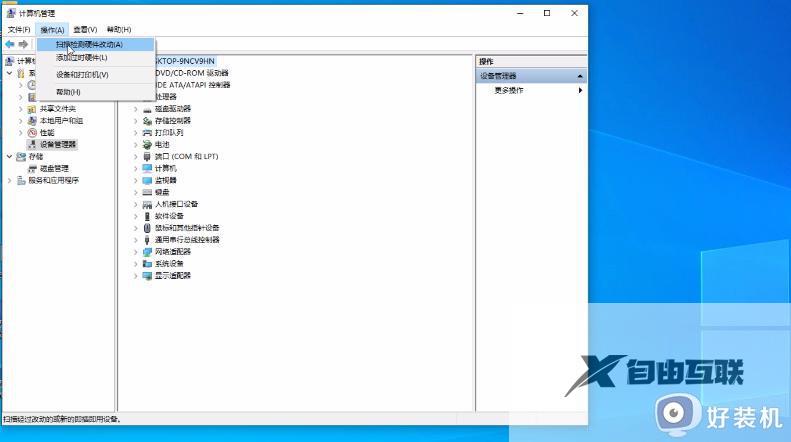Select the 人机接口设备 icon
791x442 pixels.
pyautogui.click(x=147, y=204)
